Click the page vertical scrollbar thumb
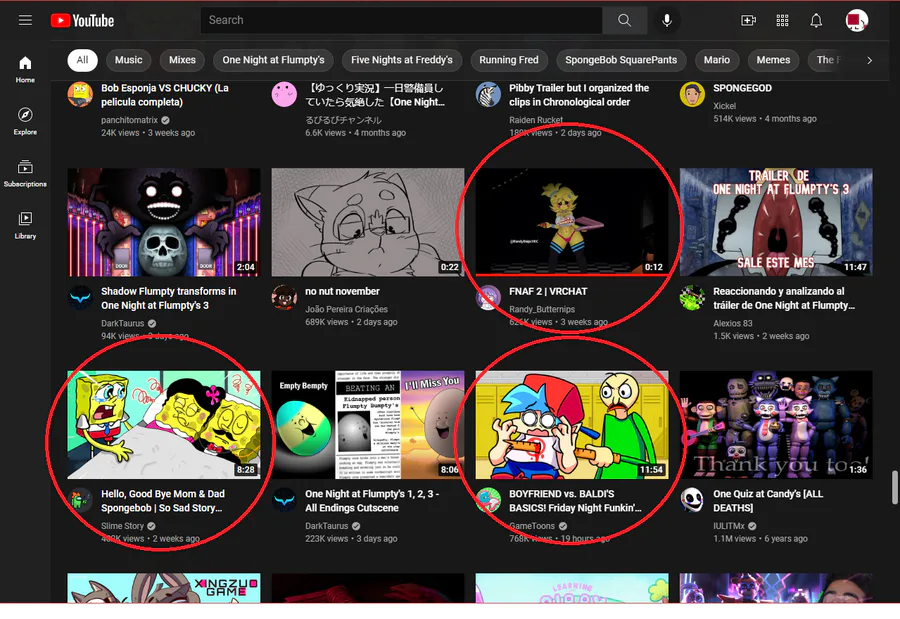This screenshot has height=619, width=900. 894,488
